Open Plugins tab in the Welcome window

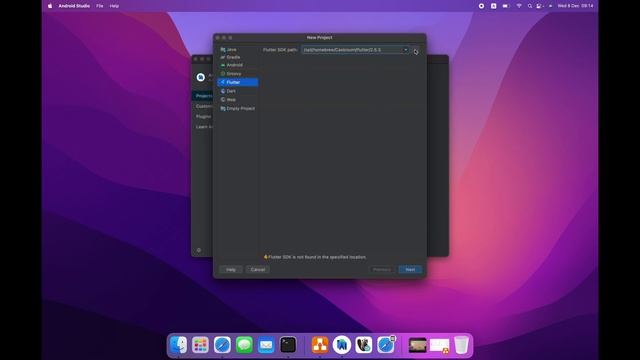pyautogui.click(x=202, y=116)
